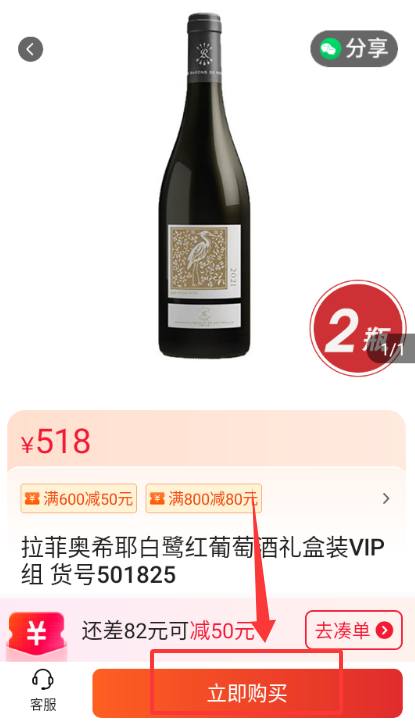
Task: Tap the 1/1 image counter
Action: point(392,349)
